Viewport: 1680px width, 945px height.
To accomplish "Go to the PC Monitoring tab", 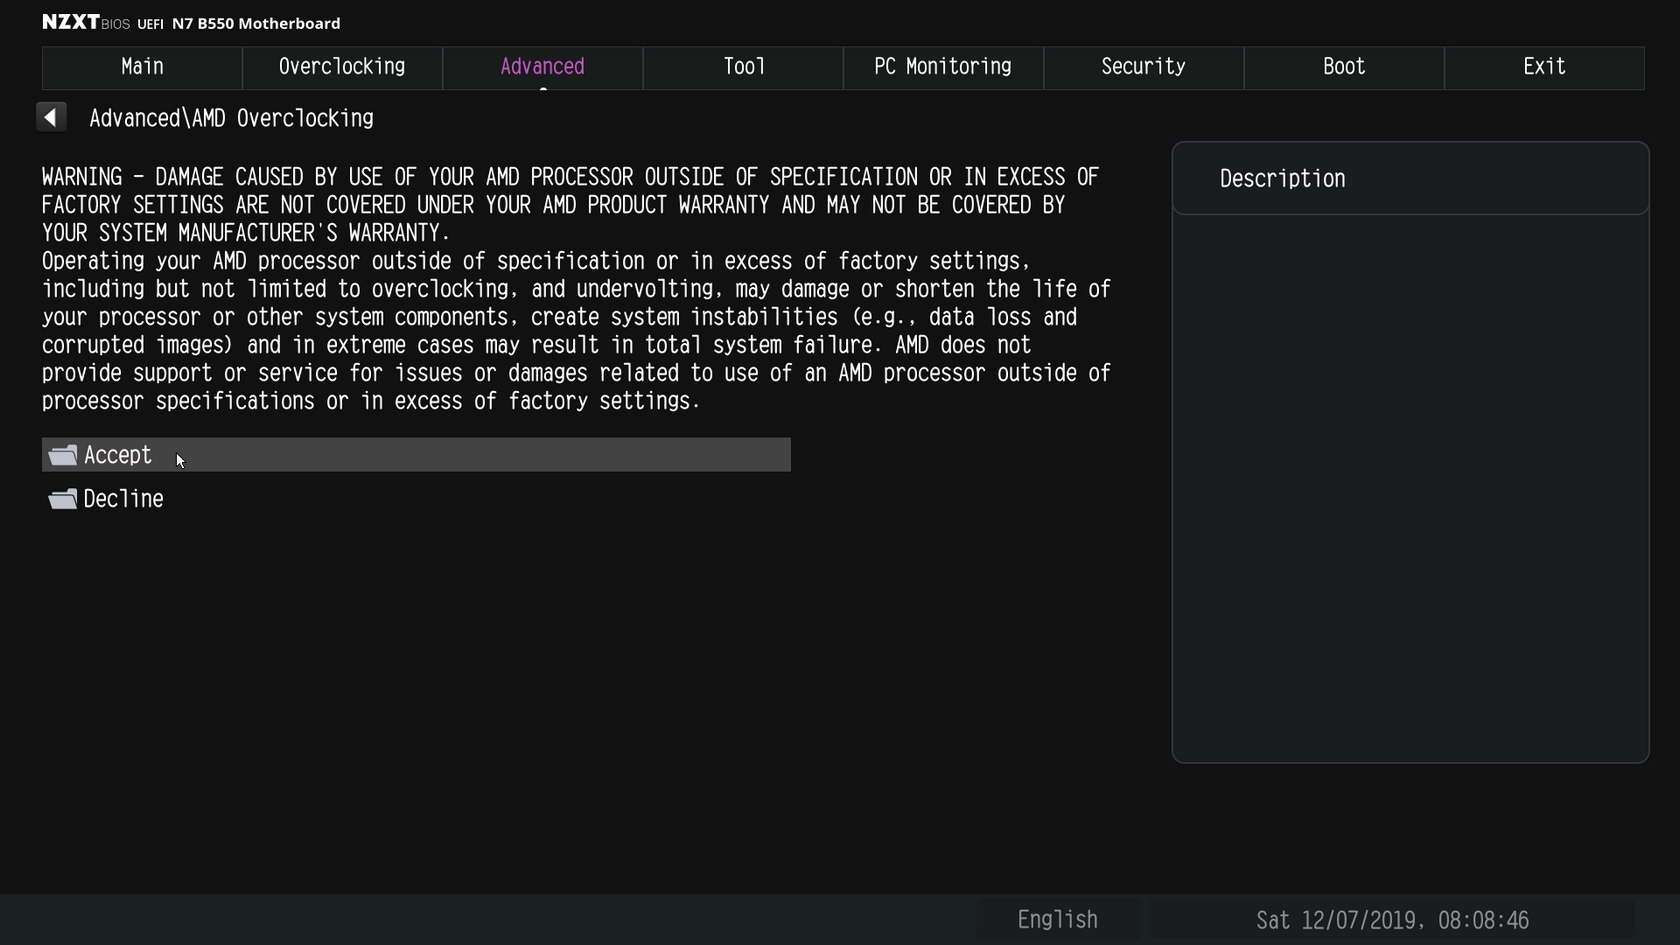I will coord(943,67).
